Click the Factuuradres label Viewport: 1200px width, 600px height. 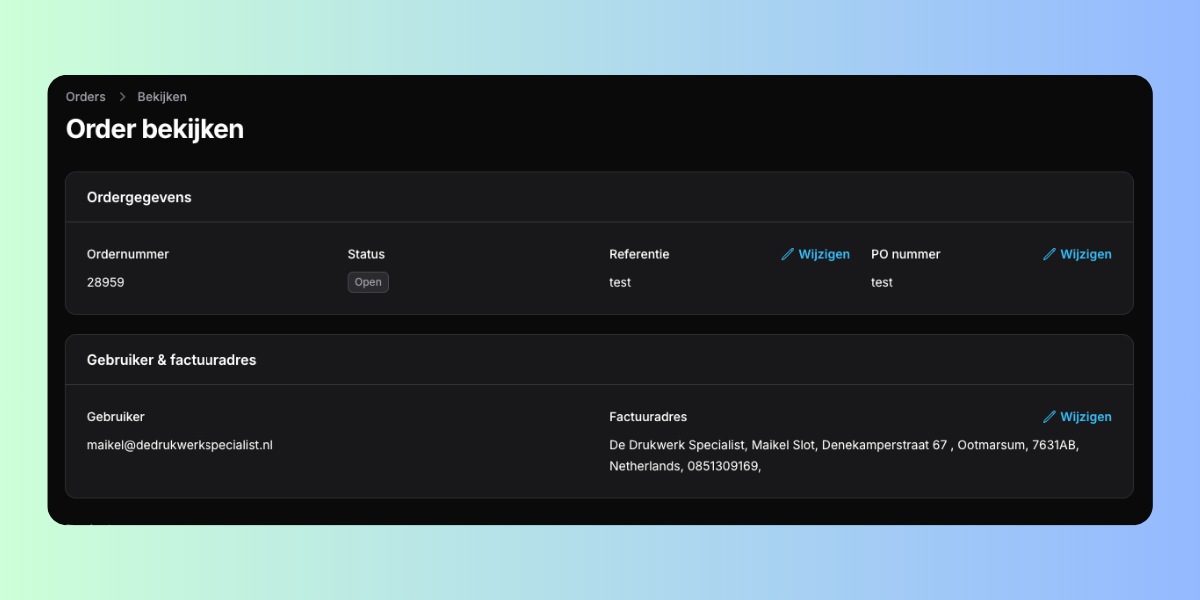pyautogui.click(x=648, y=417)
